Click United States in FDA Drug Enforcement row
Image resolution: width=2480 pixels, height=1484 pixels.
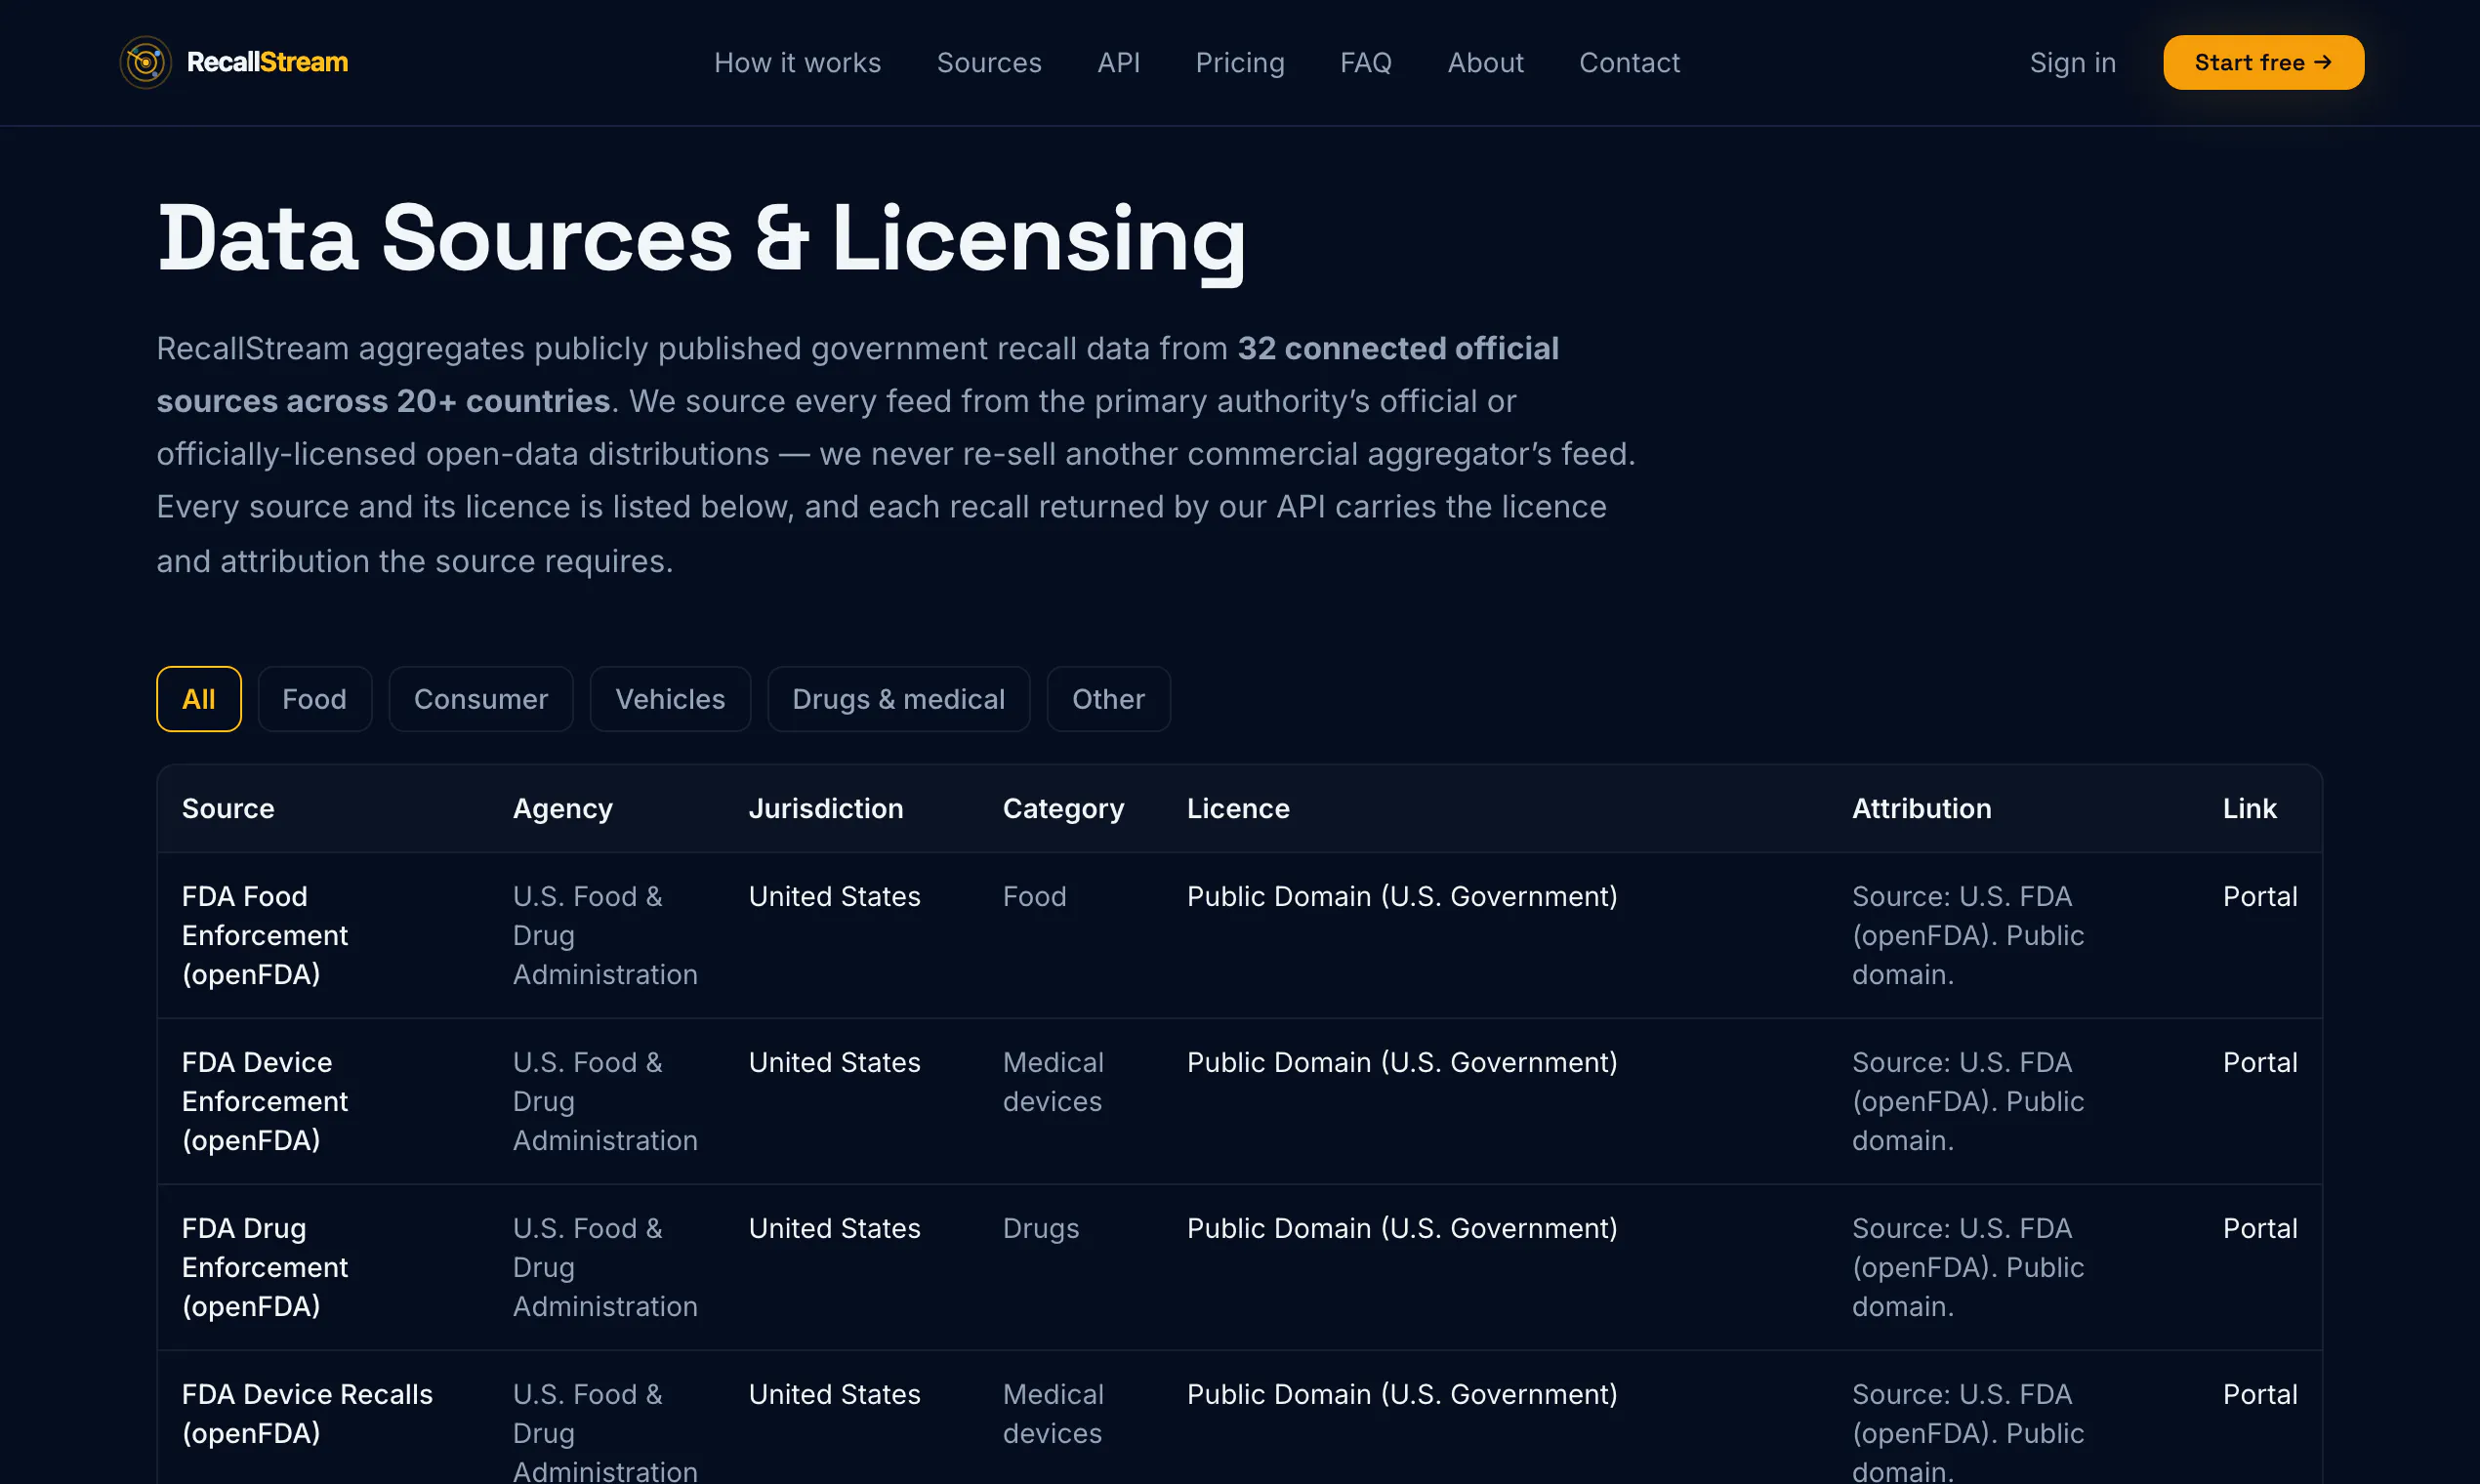coord(834,1228)
